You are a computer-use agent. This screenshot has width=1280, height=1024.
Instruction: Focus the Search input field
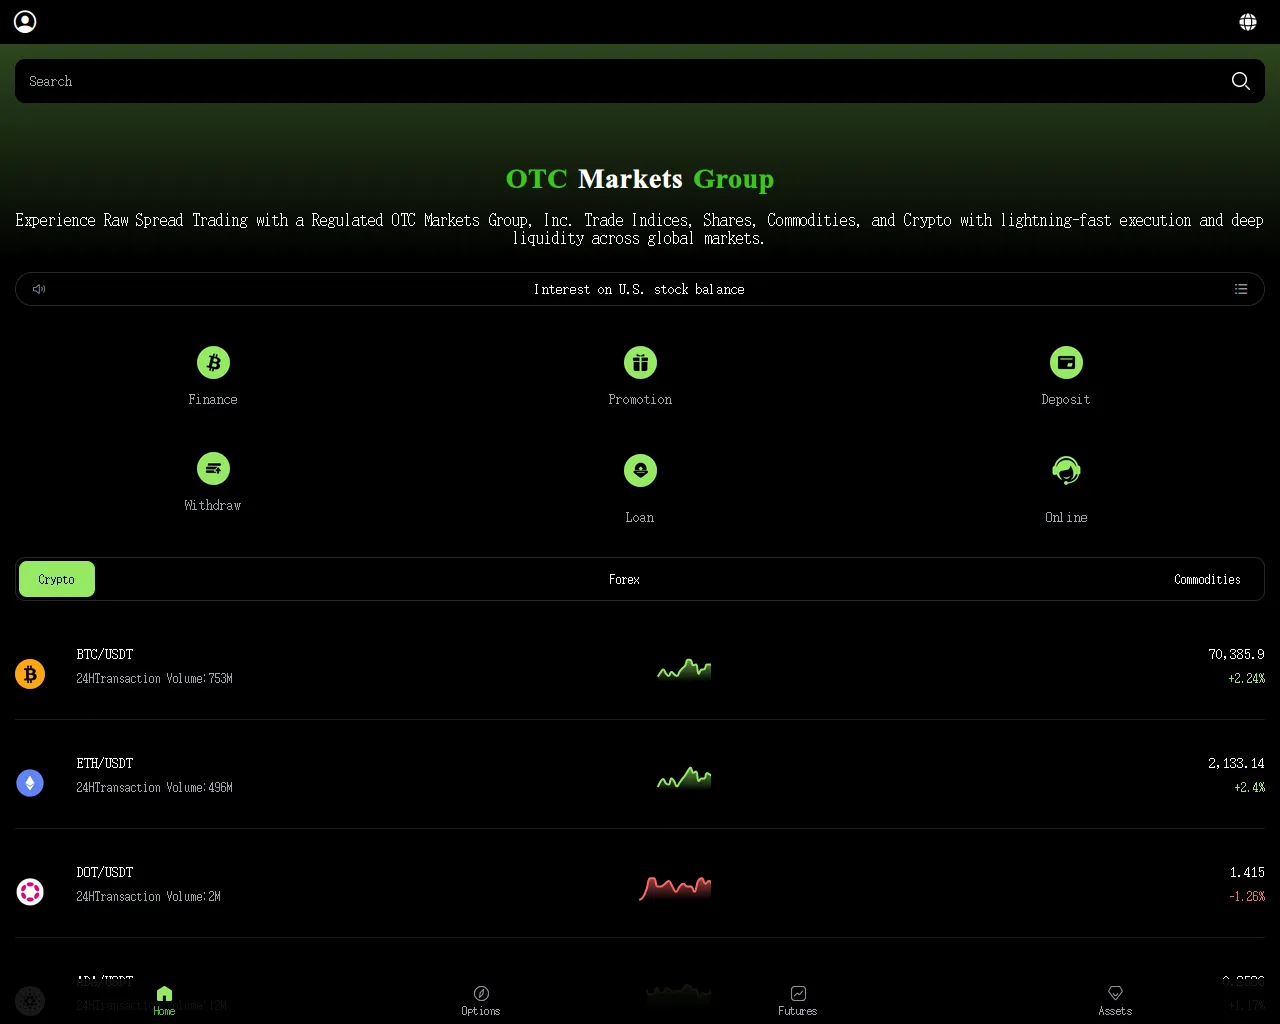640,81
